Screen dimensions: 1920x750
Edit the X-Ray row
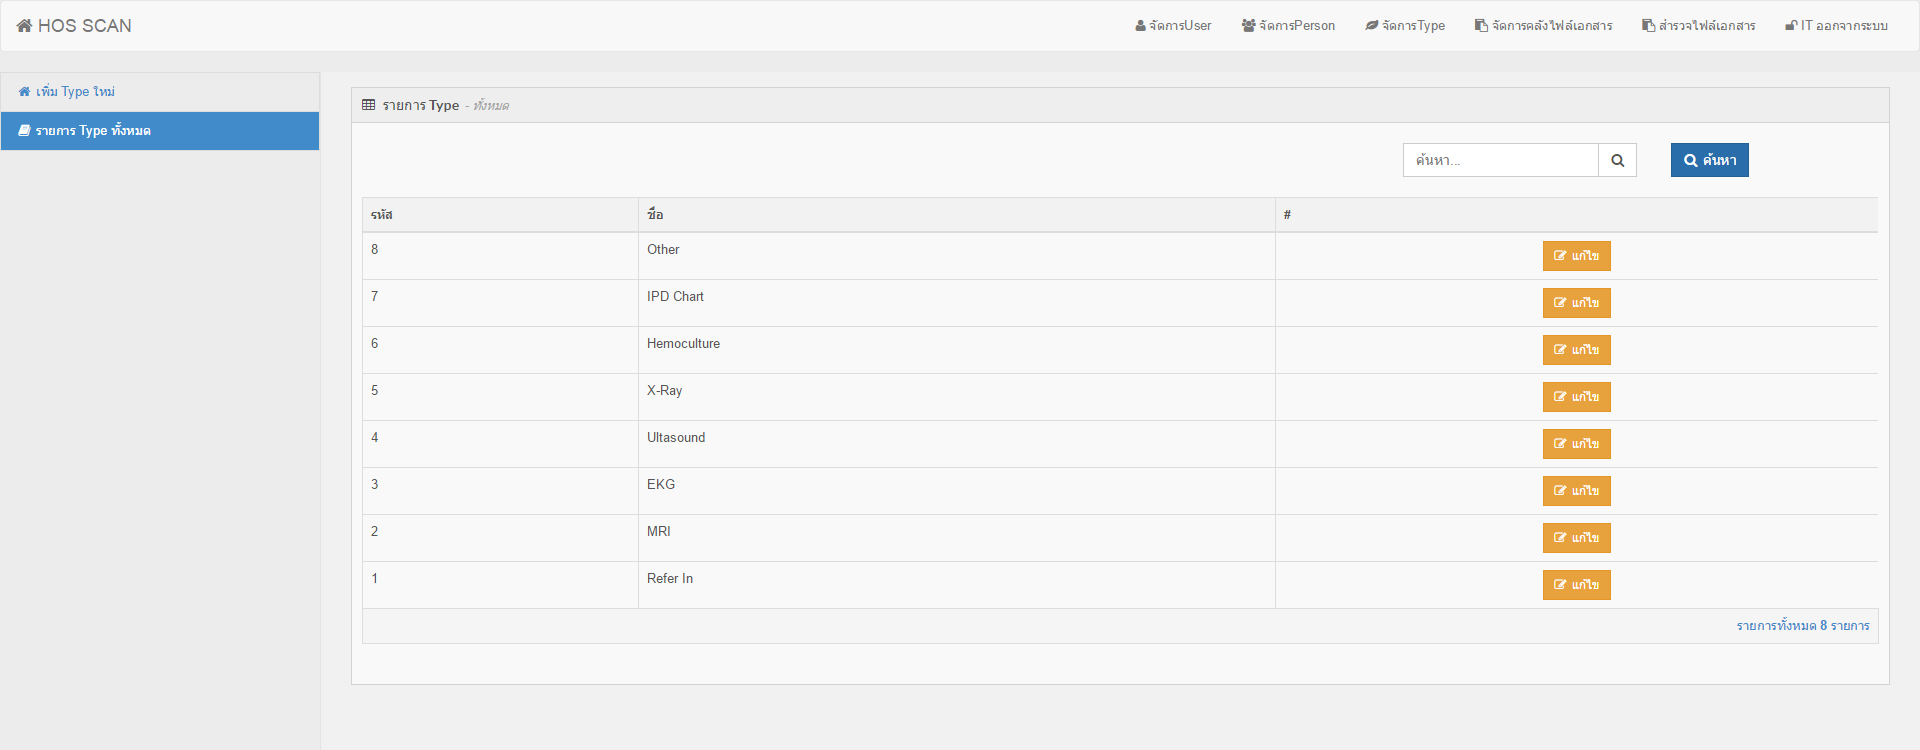(1576, 397)
